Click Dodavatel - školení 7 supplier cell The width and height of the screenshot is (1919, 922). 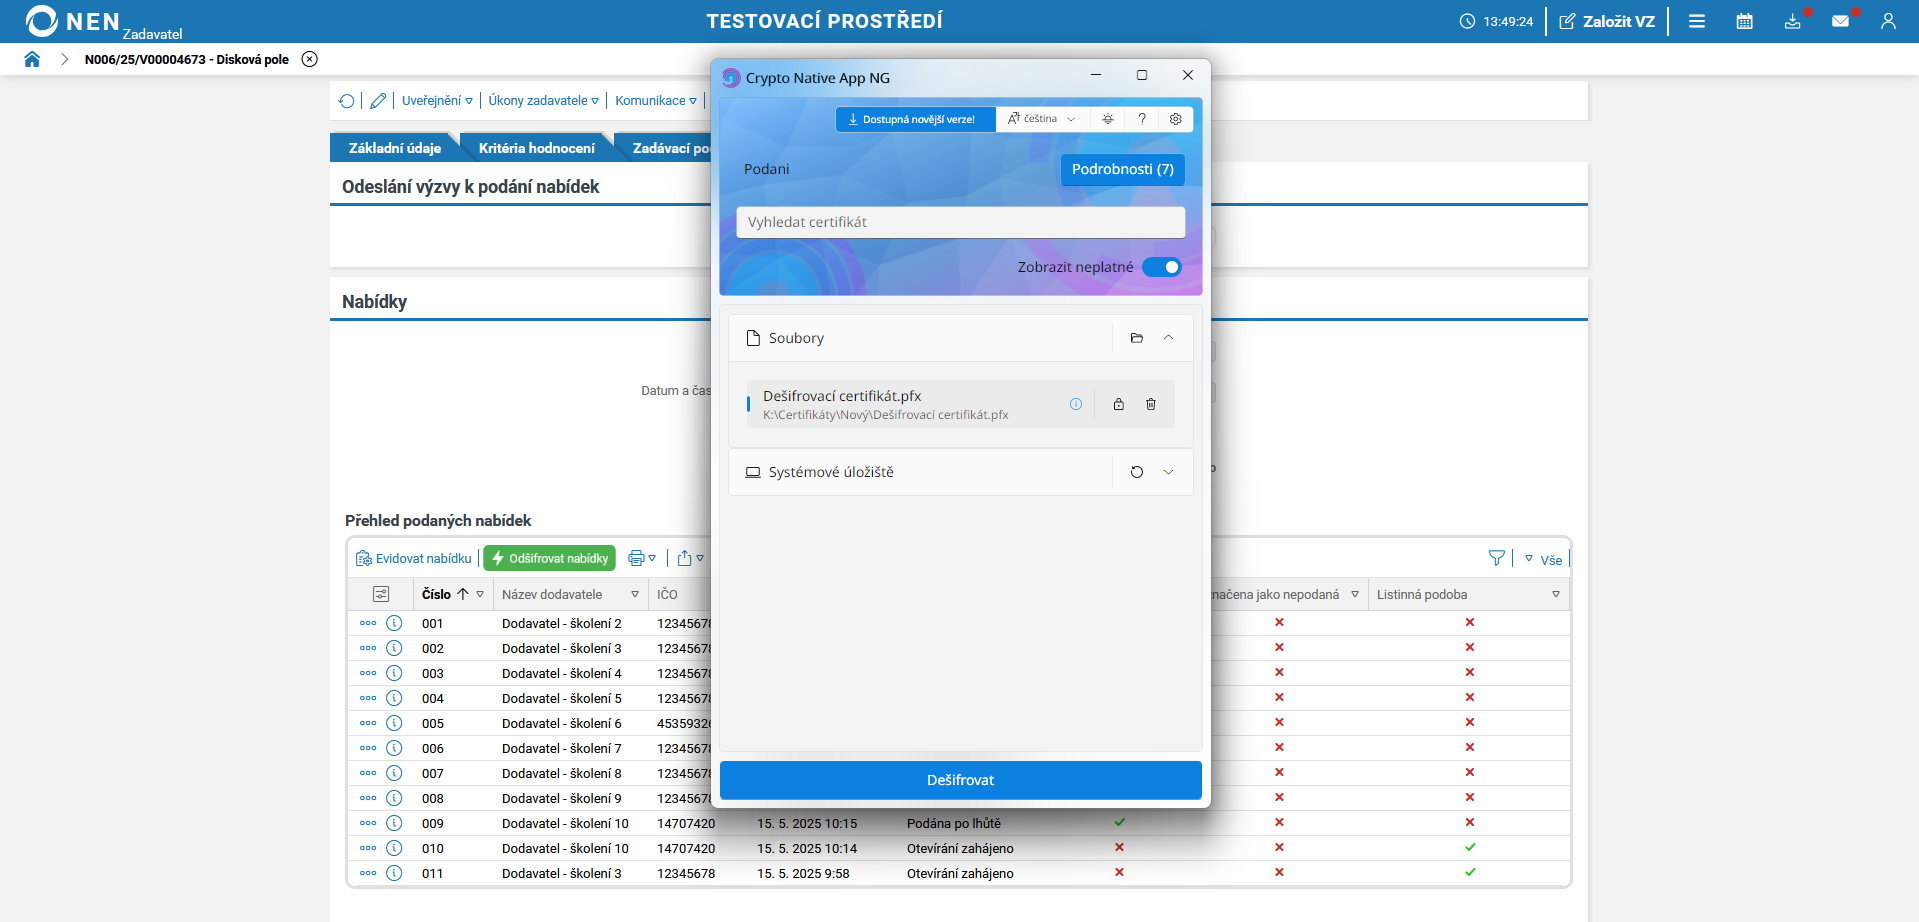(562, 748)
